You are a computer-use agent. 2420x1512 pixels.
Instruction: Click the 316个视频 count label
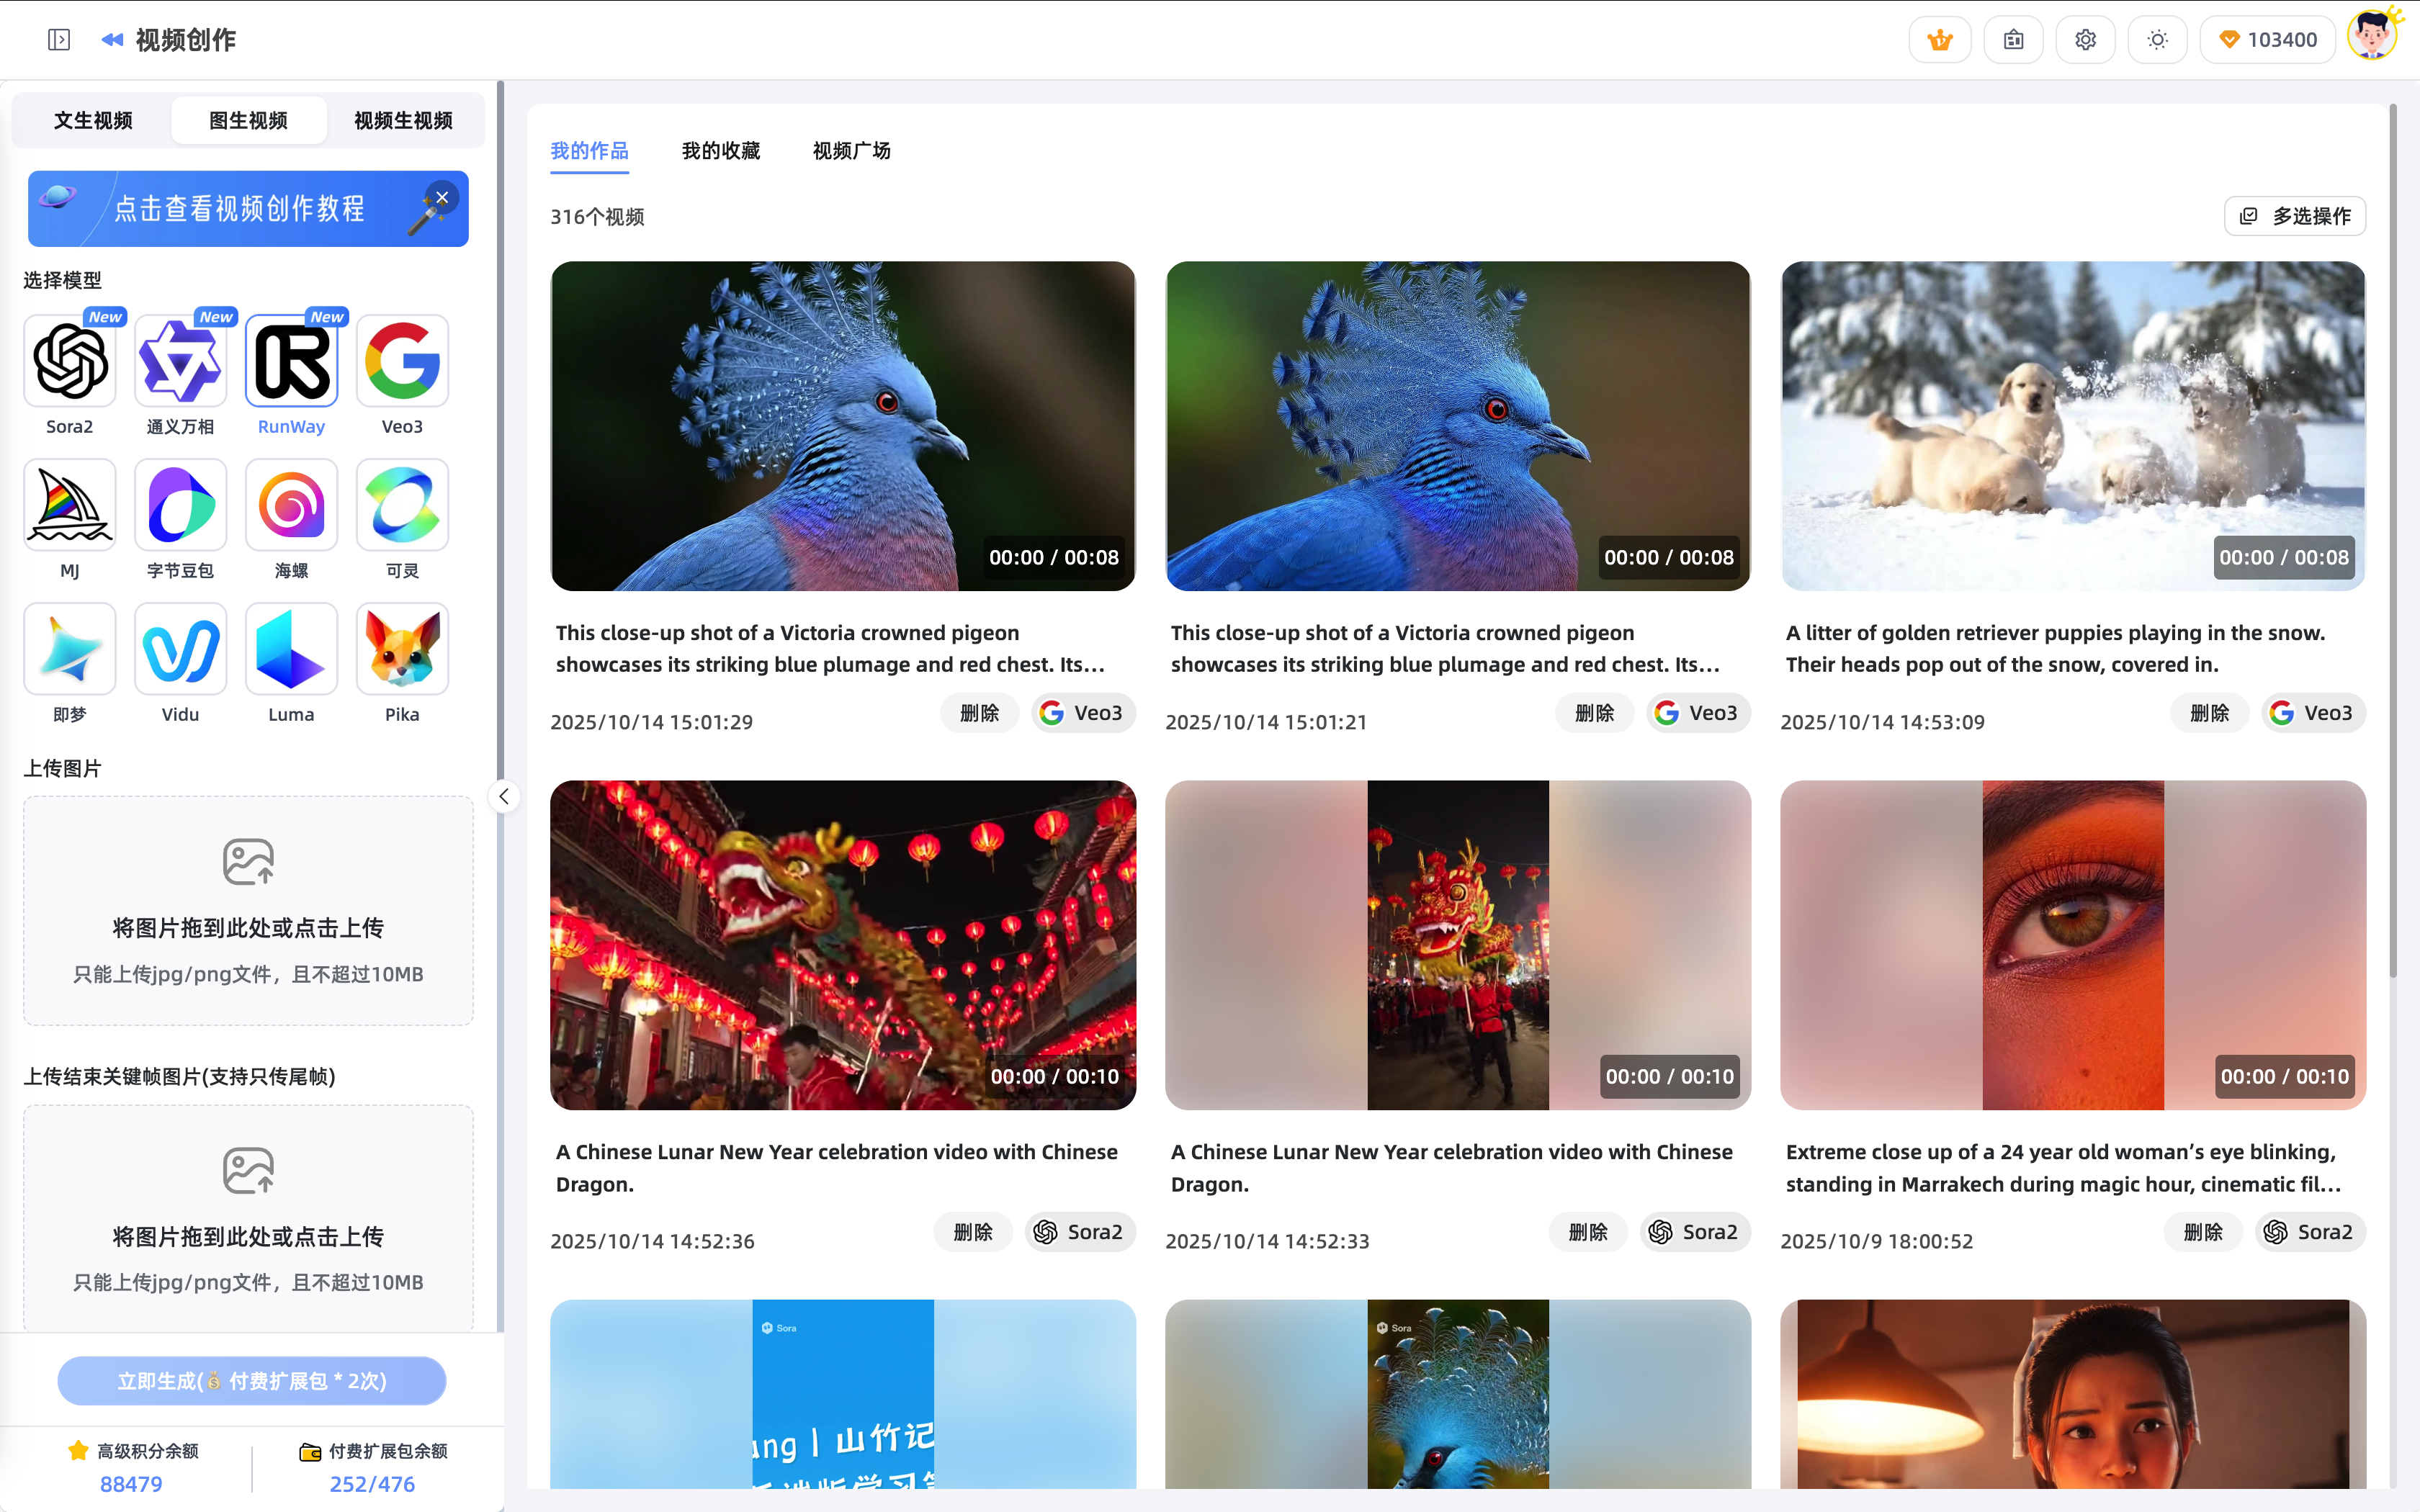[x=597, y=217]
